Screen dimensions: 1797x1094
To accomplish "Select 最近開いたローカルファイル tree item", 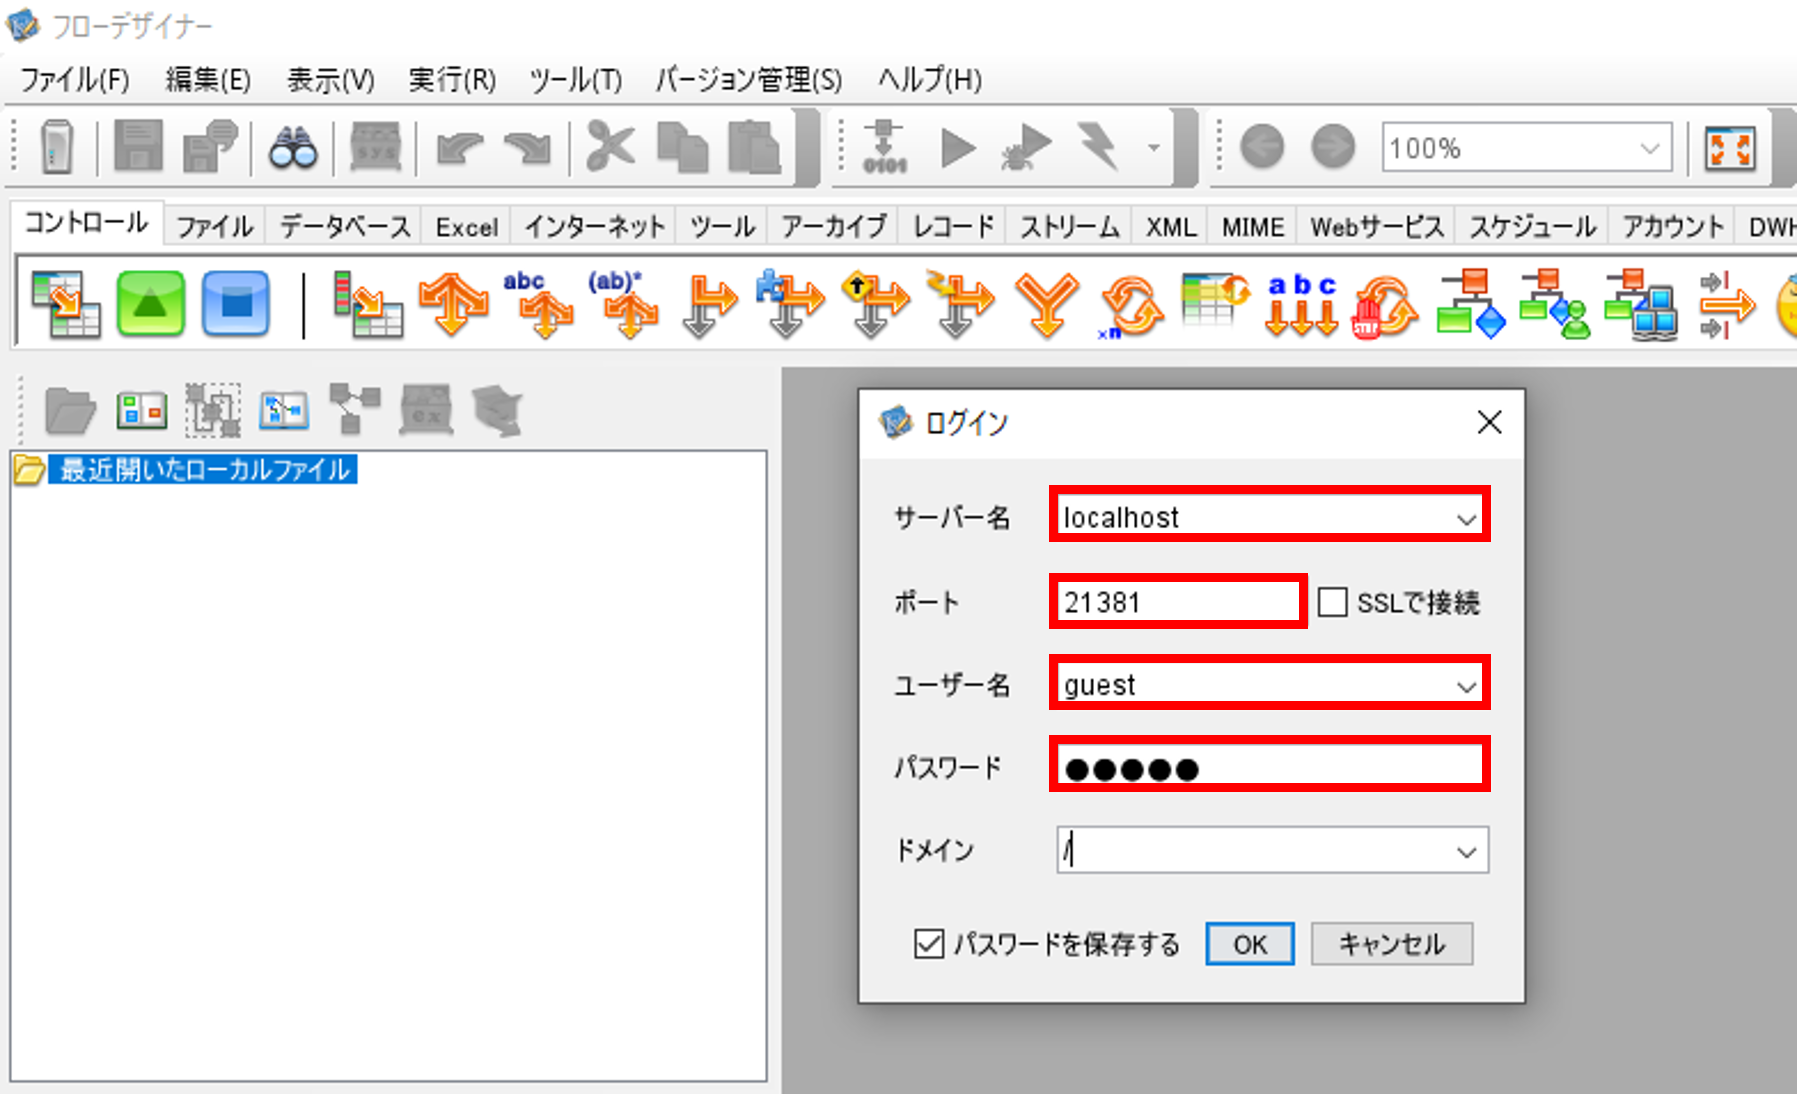I will (x=205, y=469).
